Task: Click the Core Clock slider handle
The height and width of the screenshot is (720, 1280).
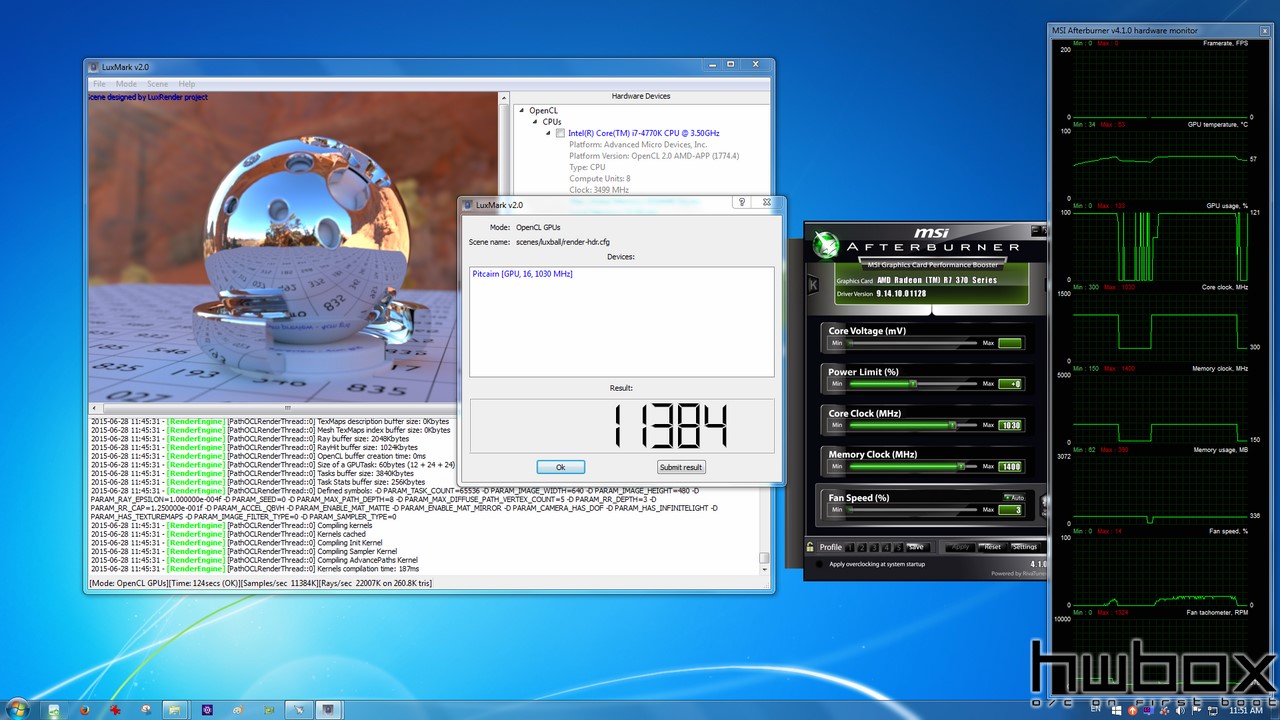Action: click(x=952, y=425)
